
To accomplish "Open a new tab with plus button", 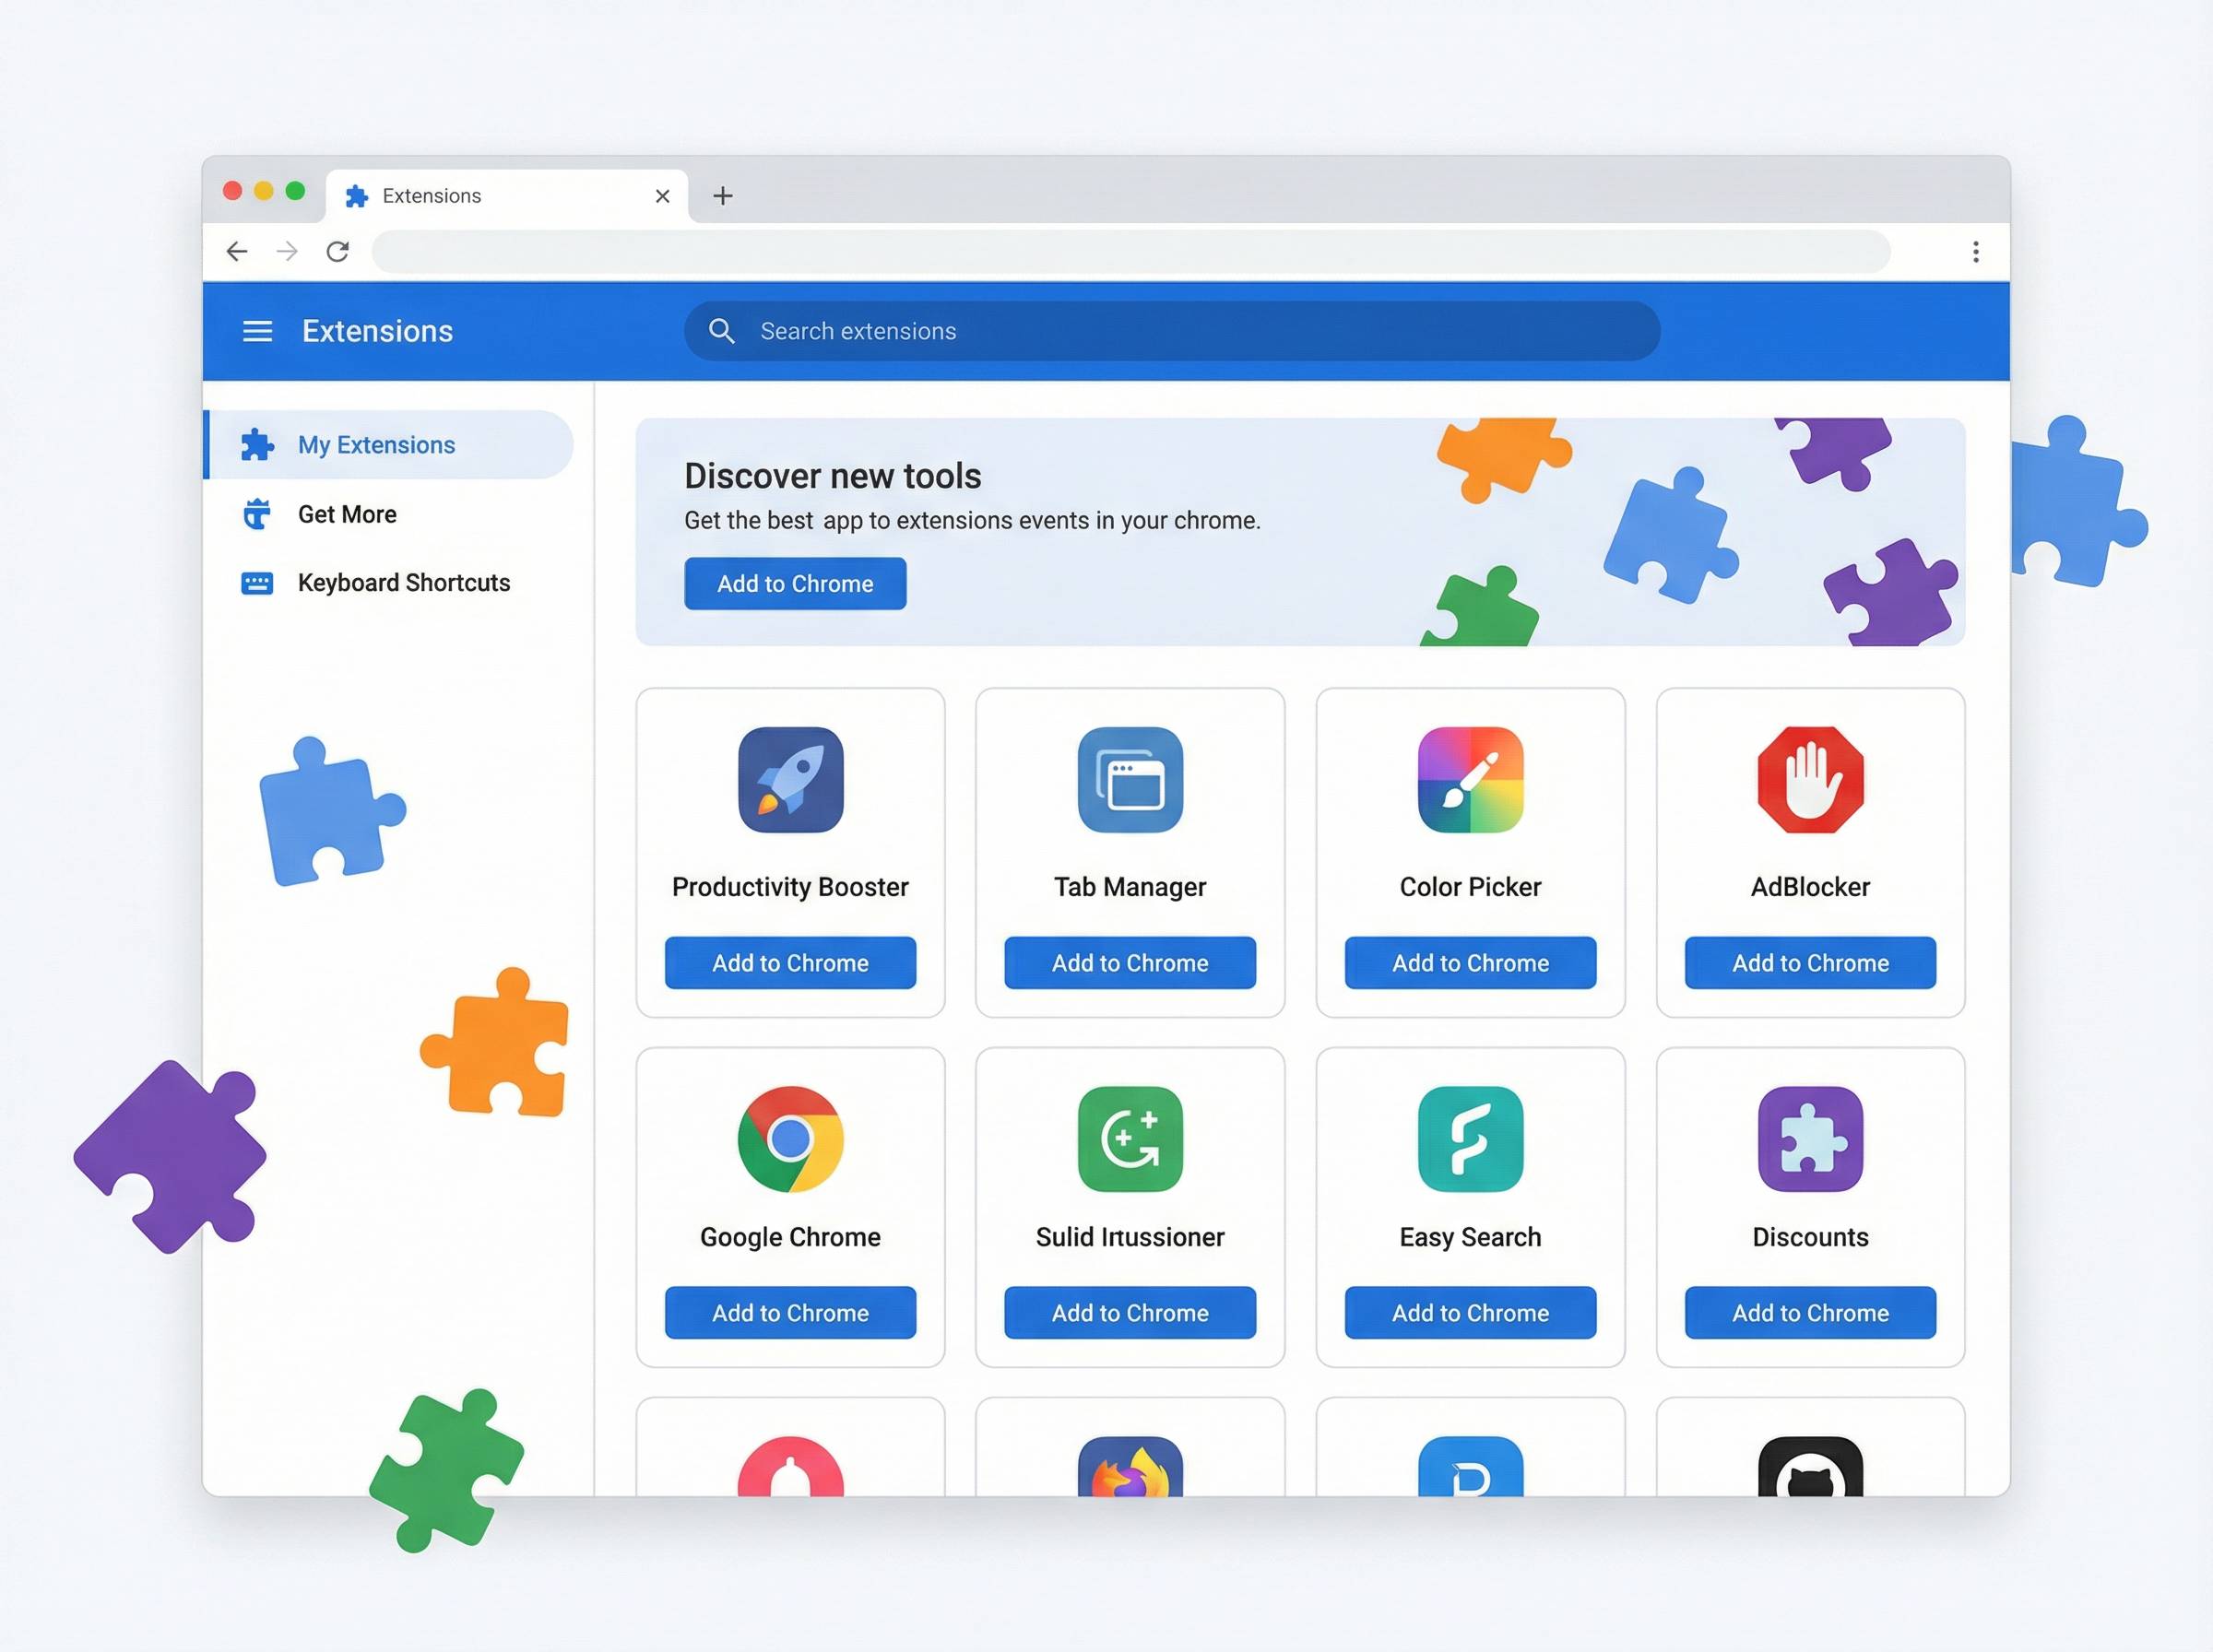I will click(x=723, y=196).
